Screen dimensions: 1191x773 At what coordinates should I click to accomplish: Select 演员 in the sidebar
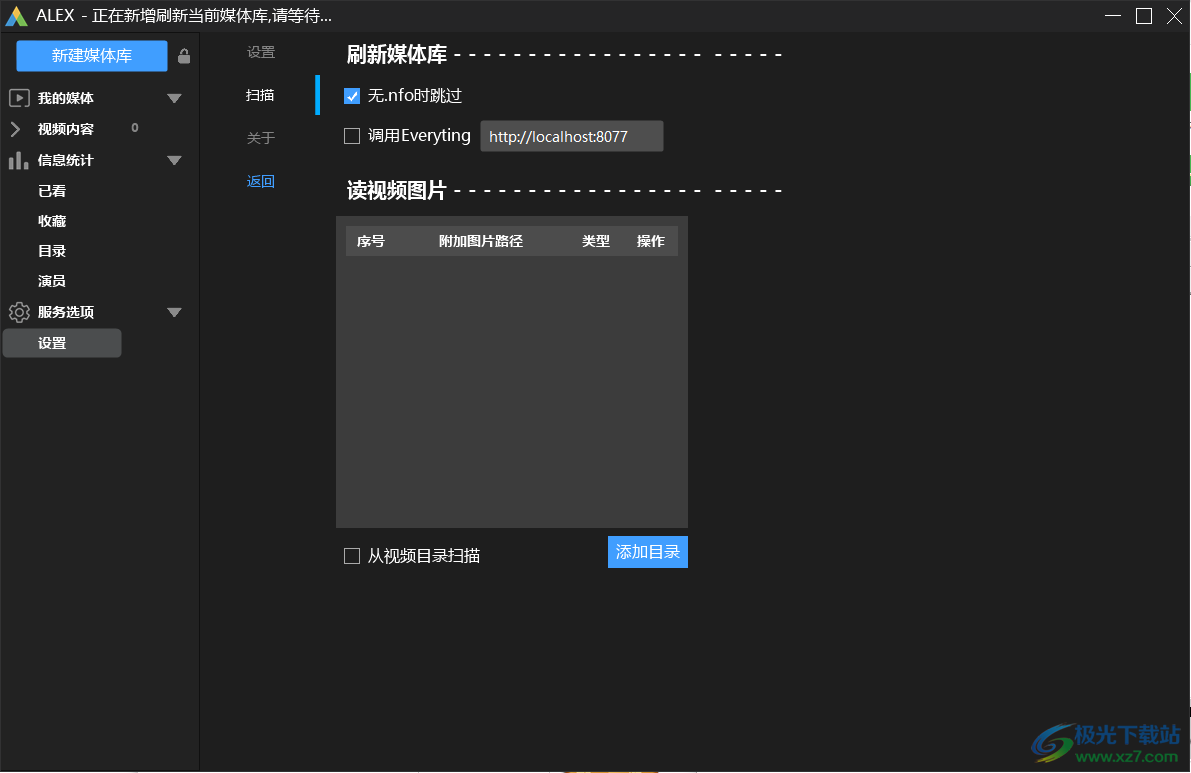point(52,281)
